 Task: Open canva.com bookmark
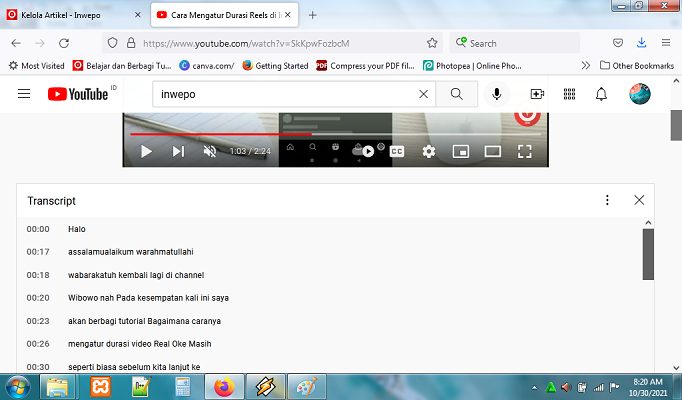click(207, 66)
